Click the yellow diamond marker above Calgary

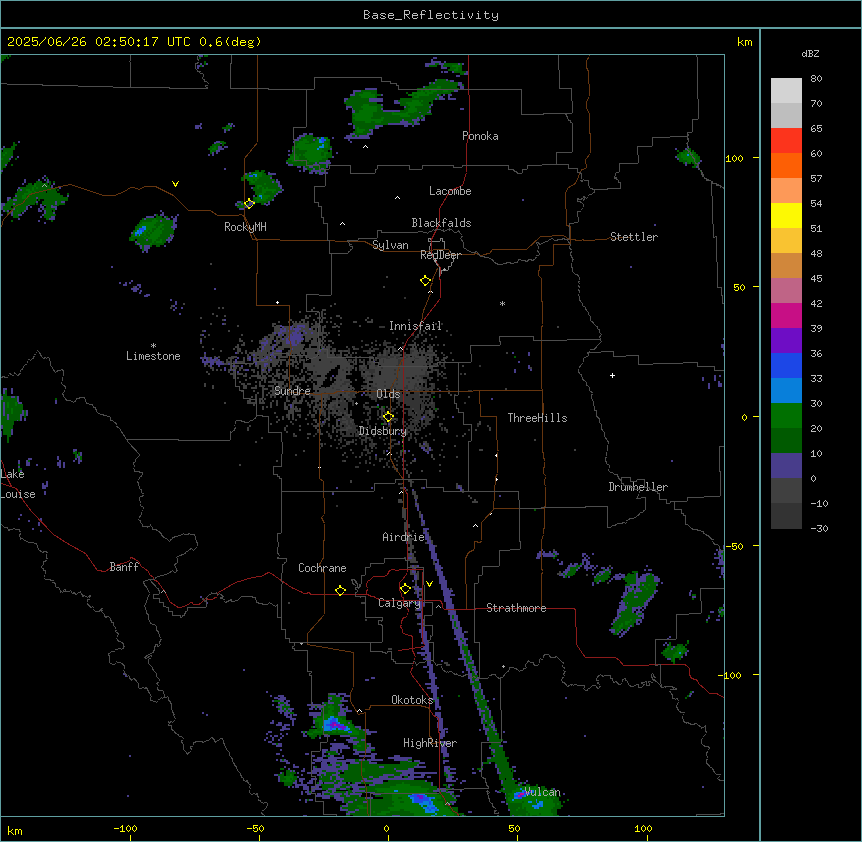click(x=405, y=589)
